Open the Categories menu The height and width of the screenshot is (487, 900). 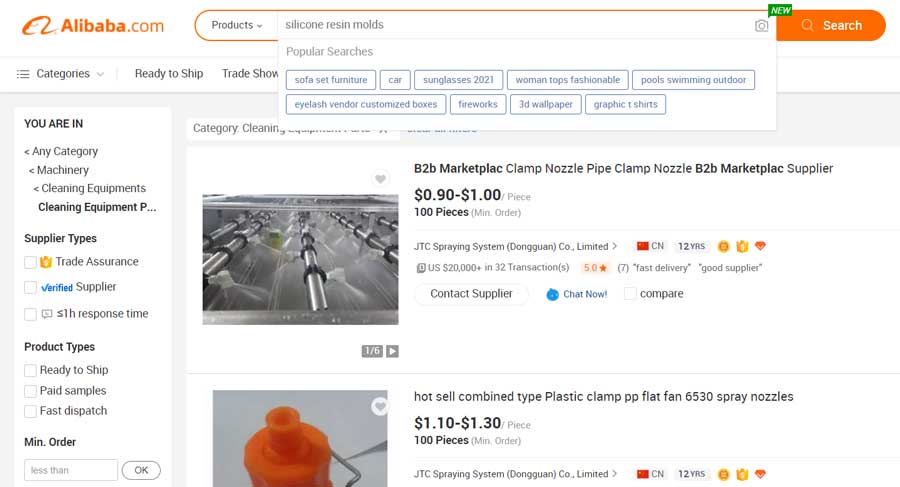(x=61, y=74)
